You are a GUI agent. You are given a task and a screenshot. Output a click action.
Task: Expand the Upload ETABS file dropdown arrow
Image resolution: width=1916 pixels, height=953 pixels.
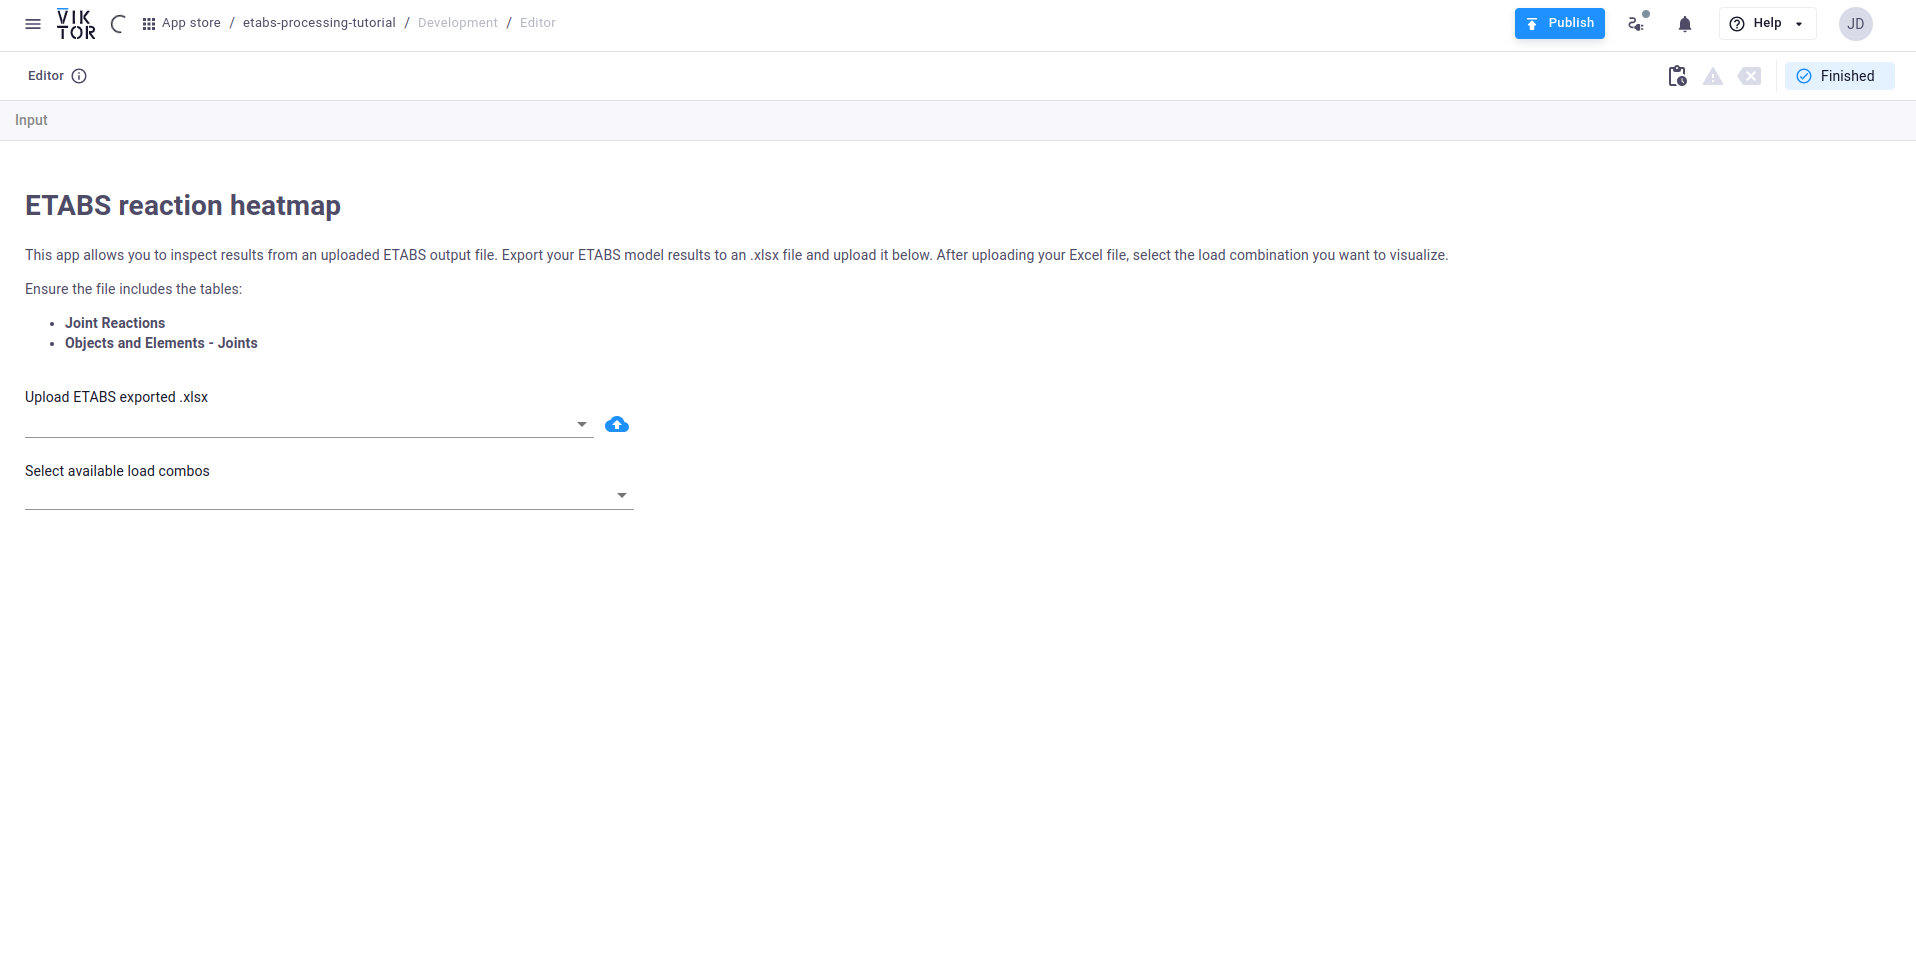pos(581,425)
